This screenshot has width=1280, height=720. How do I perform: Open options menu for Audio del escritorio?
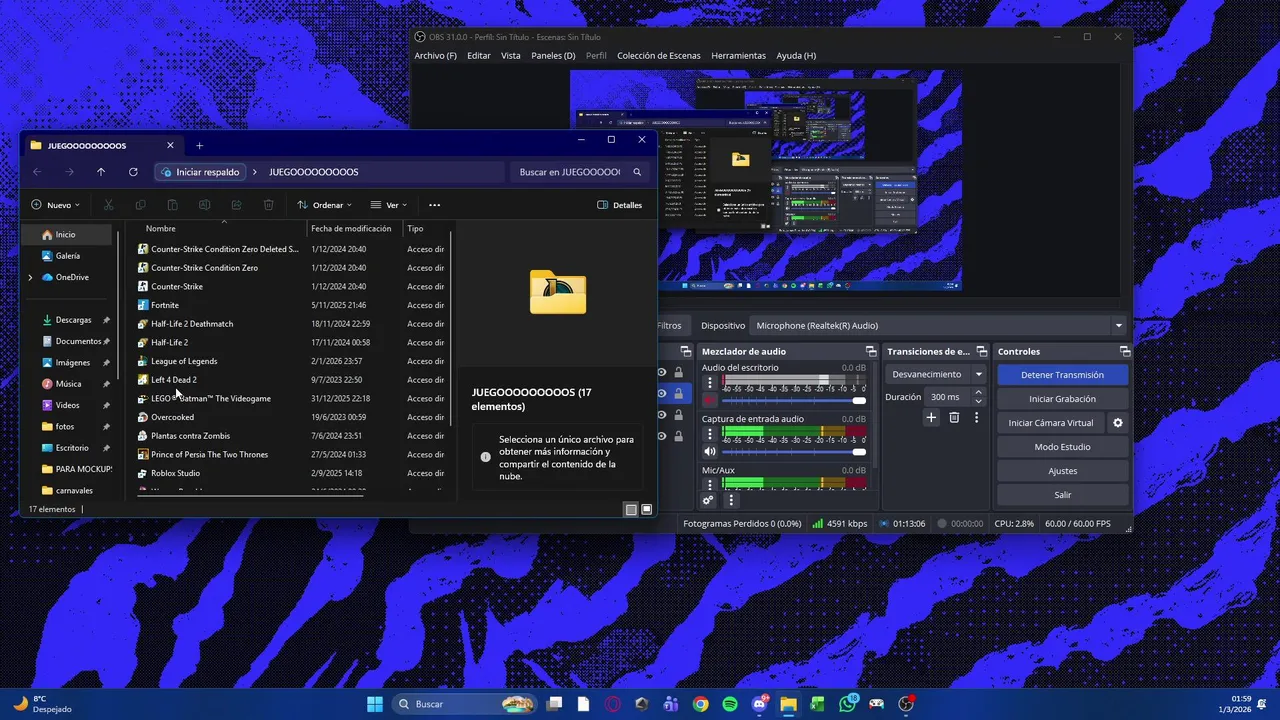click(710, 382)
